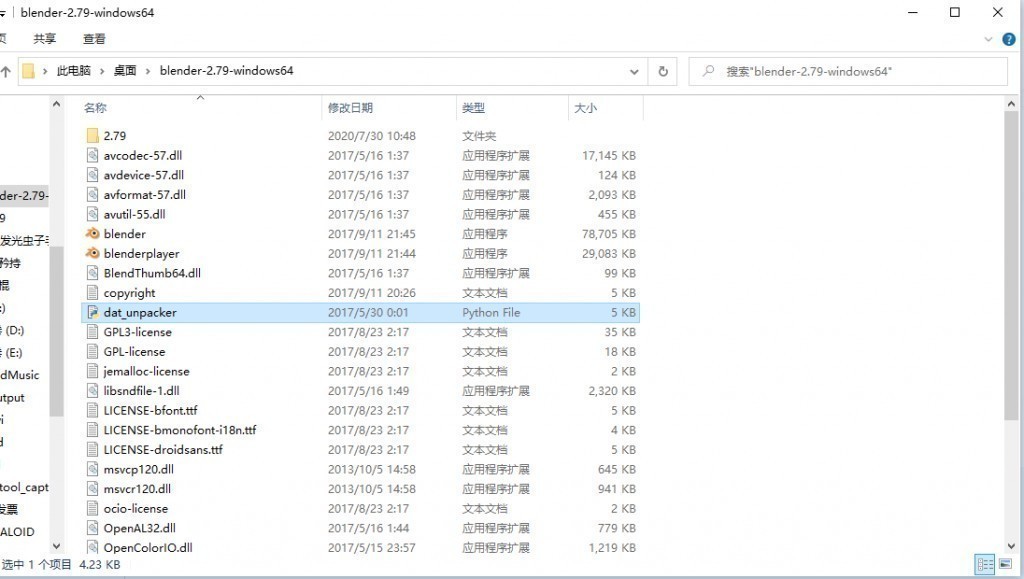The width and height of the screenshot is (1024, 579).
Task: Click the help question mark icon
Action: (1008, 40)
